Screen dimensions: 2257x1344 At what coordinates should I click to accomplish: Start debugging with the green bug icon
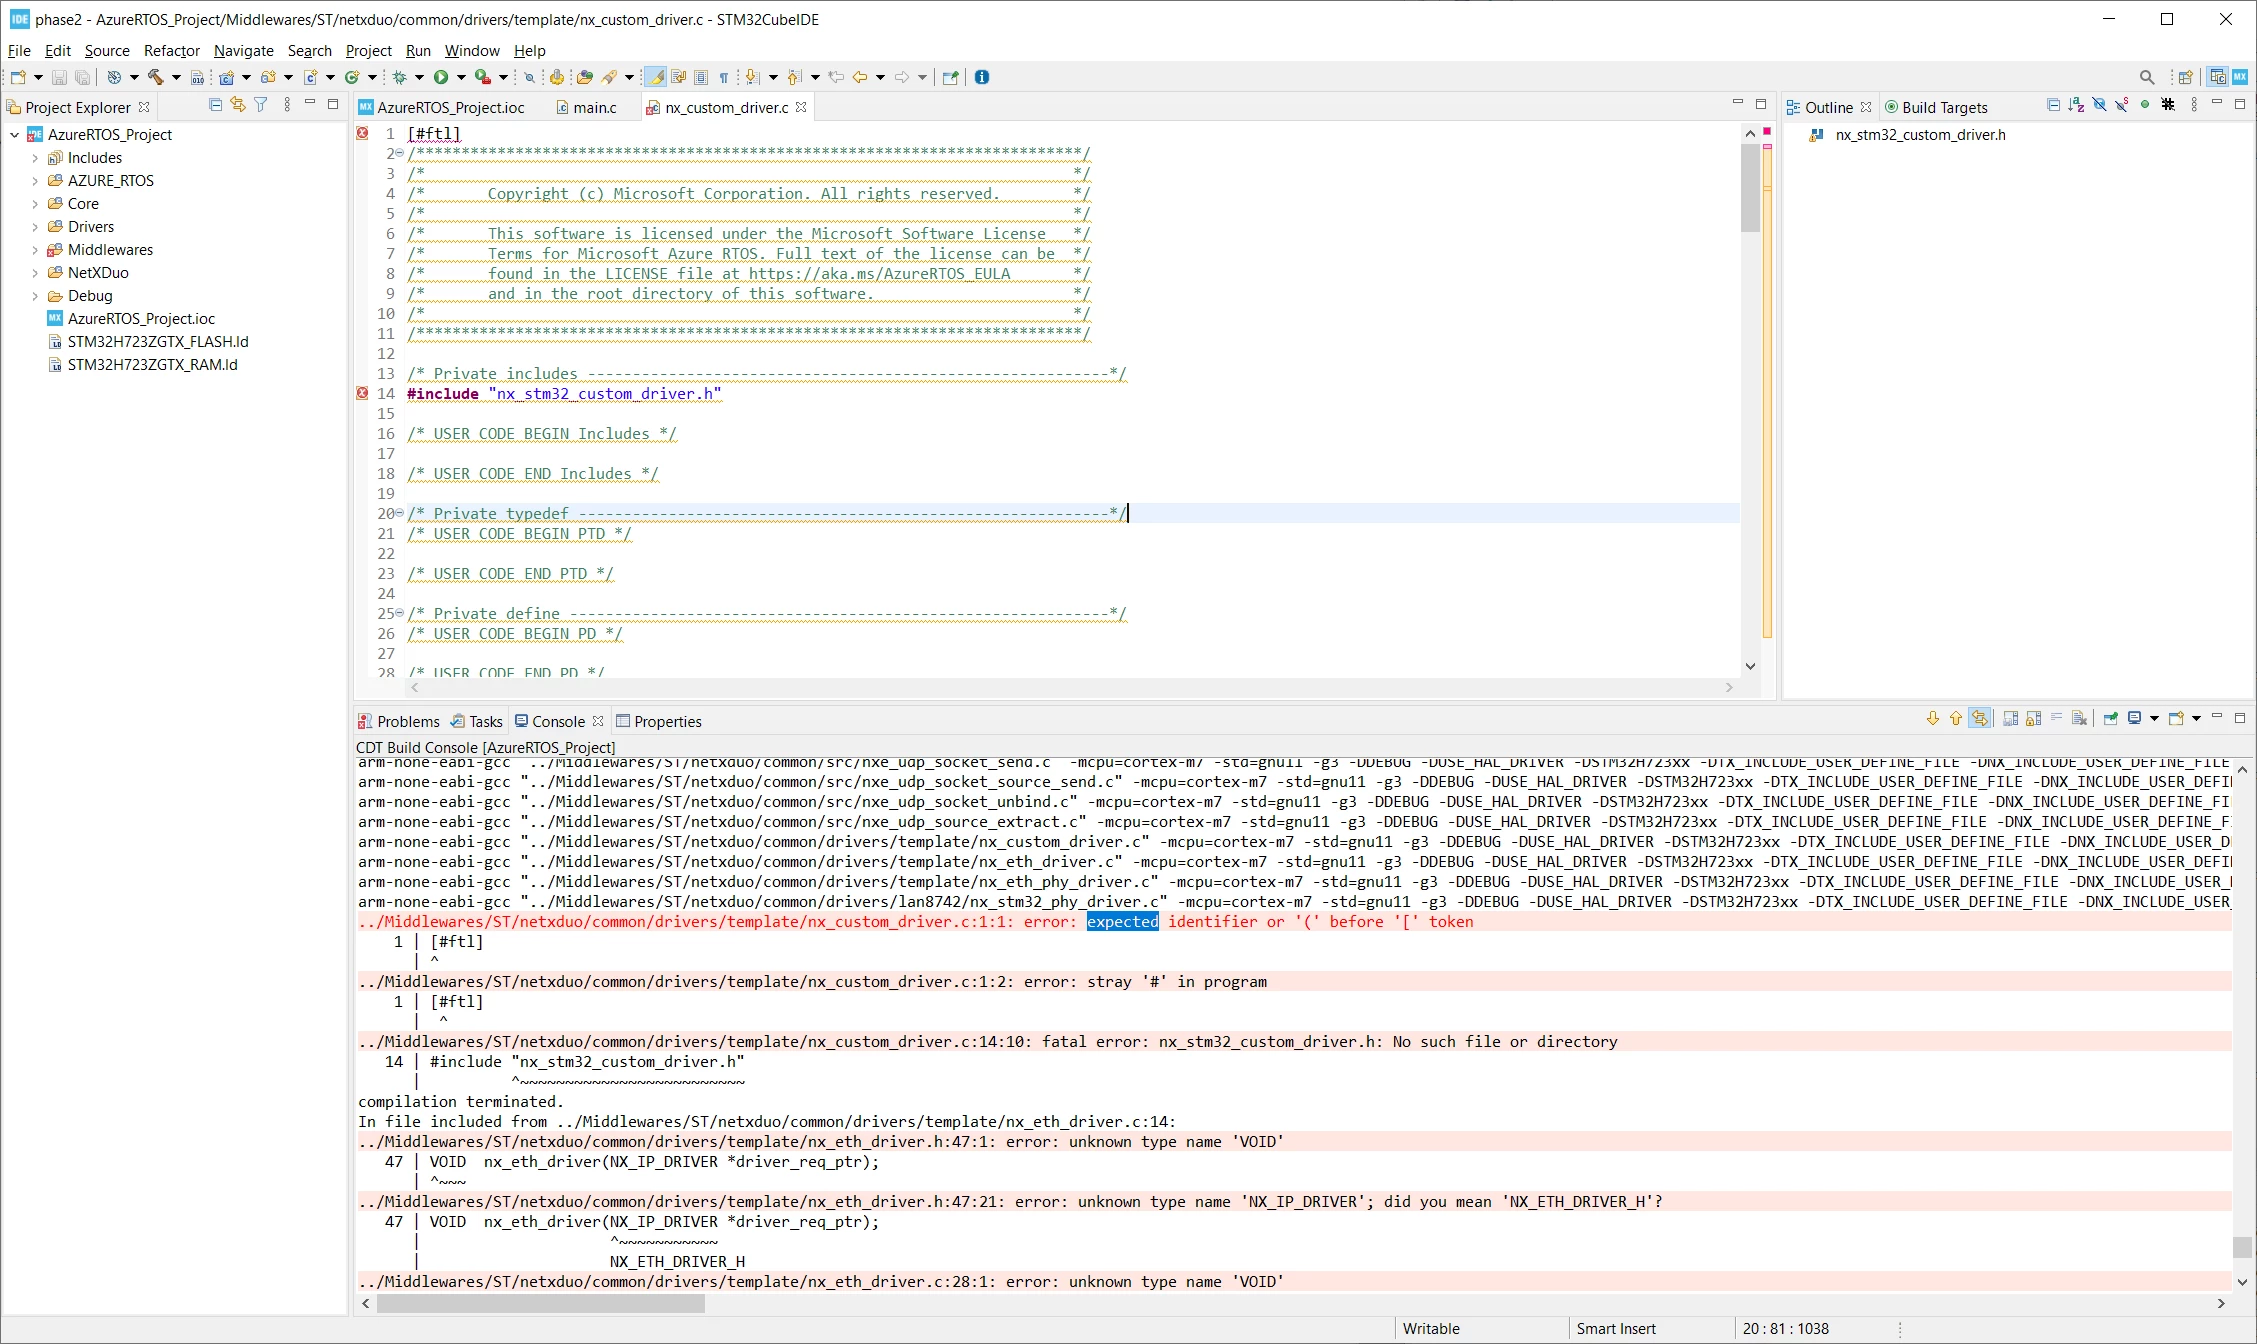pyautogui.click(x=400, y=77)
